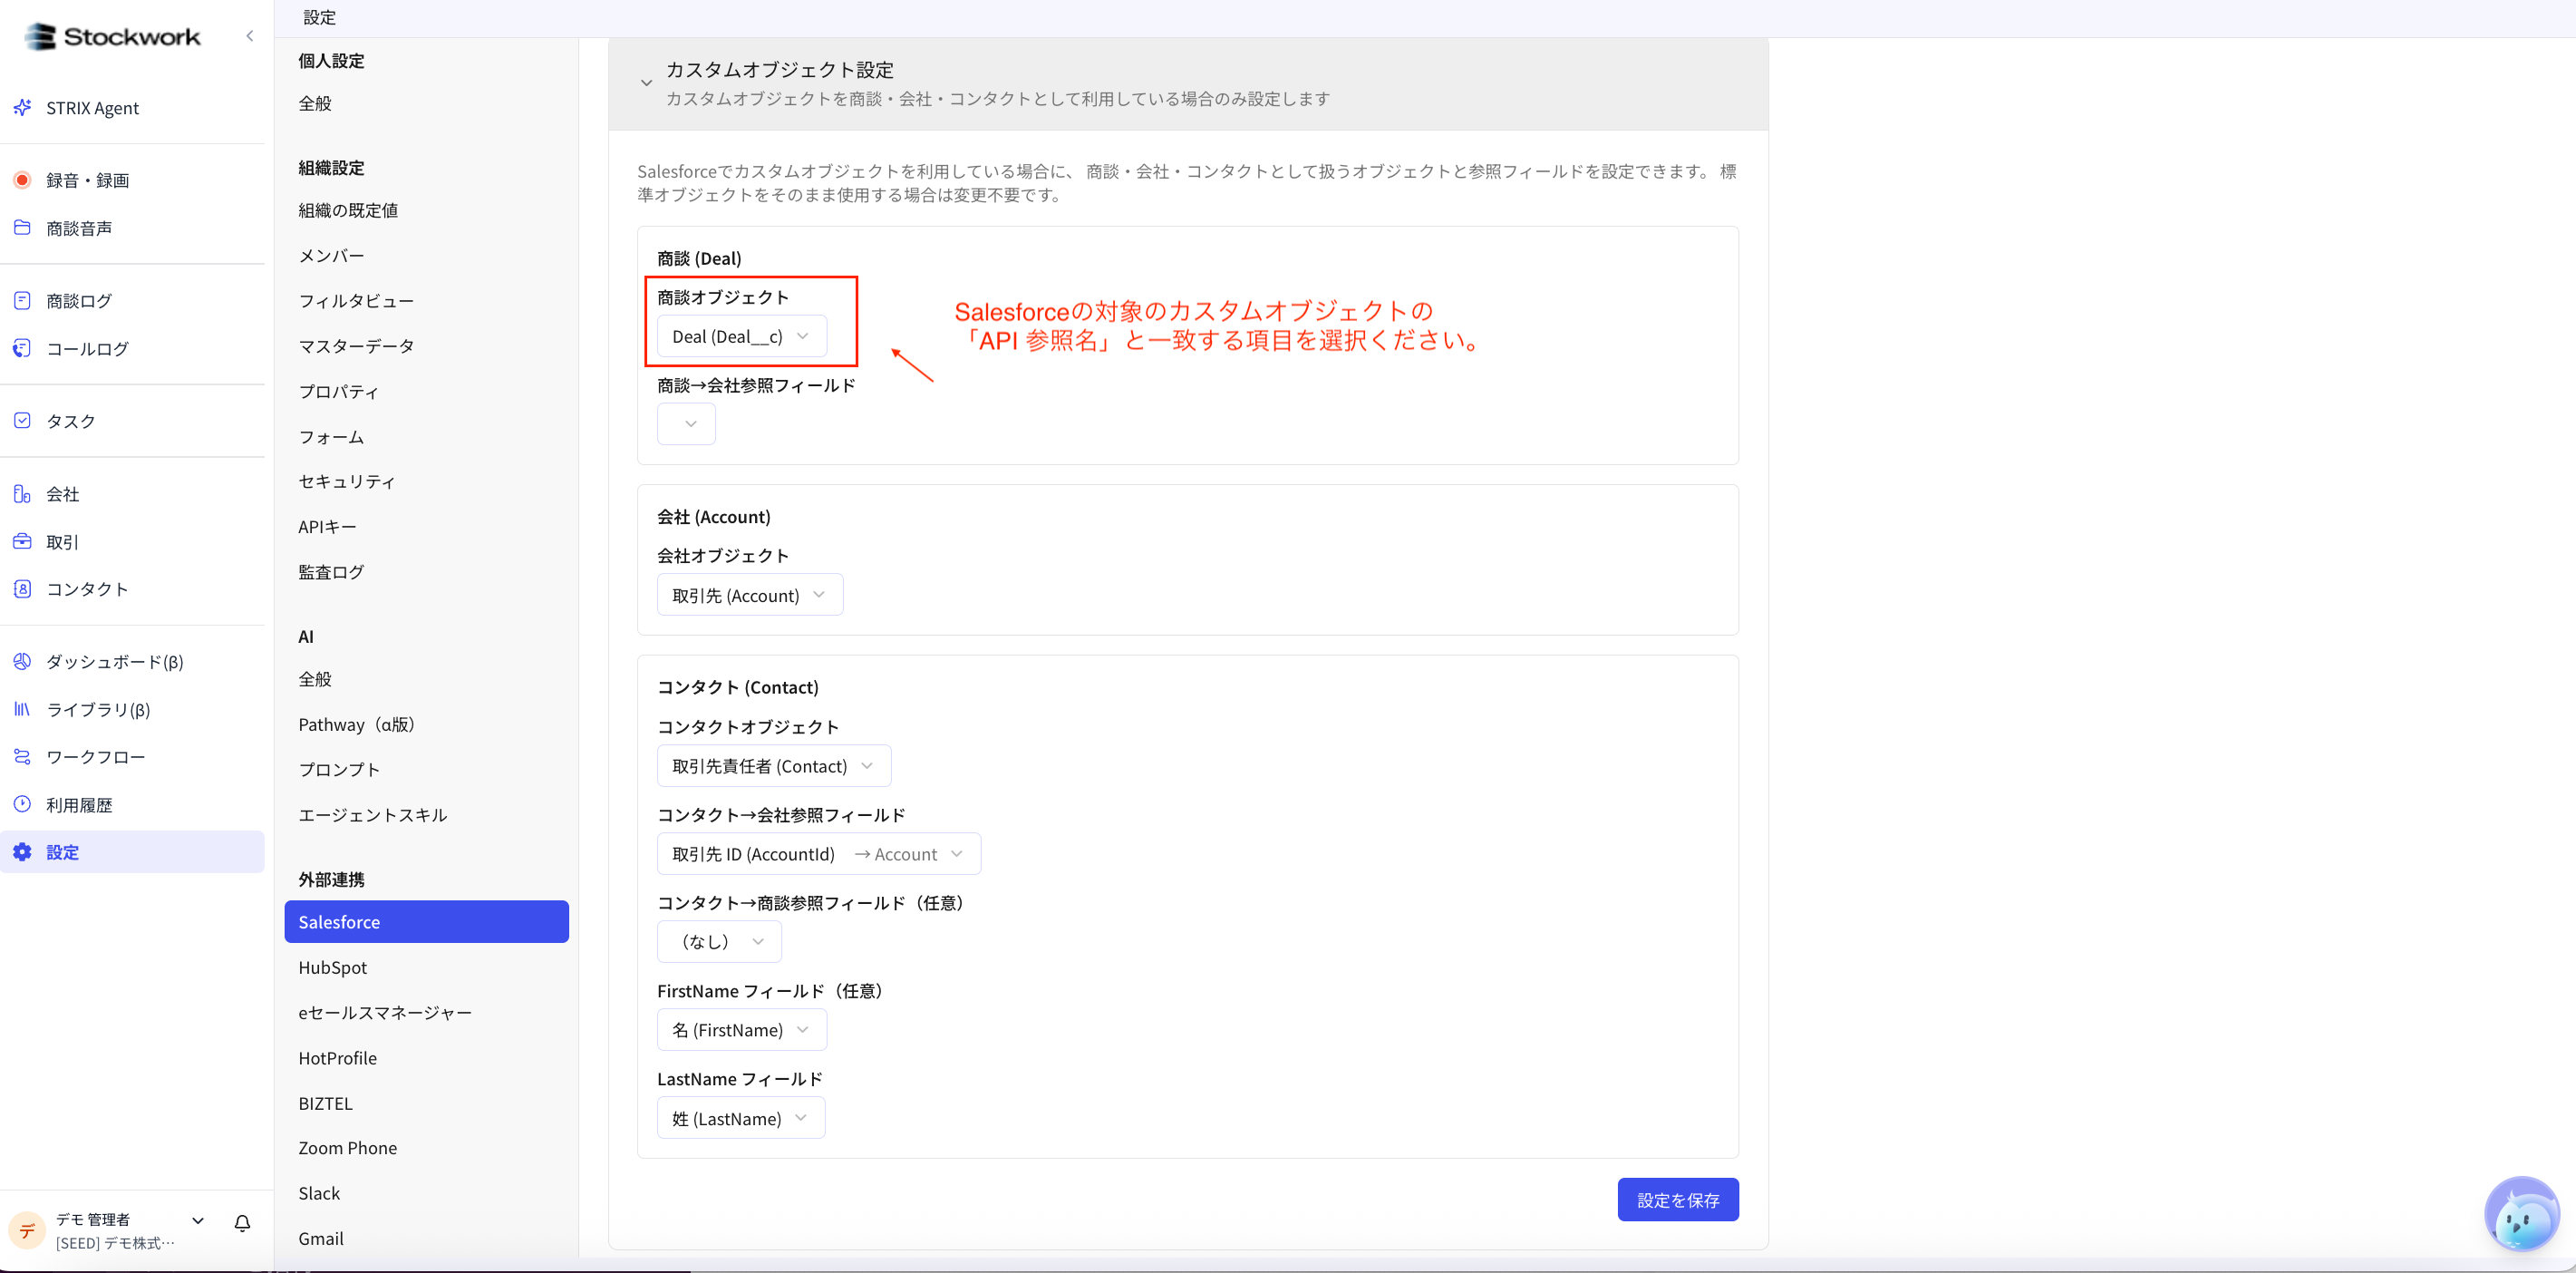Collapse the sidebar with the chevron
The image size is (2576, 1273).
tap(249, 36)
